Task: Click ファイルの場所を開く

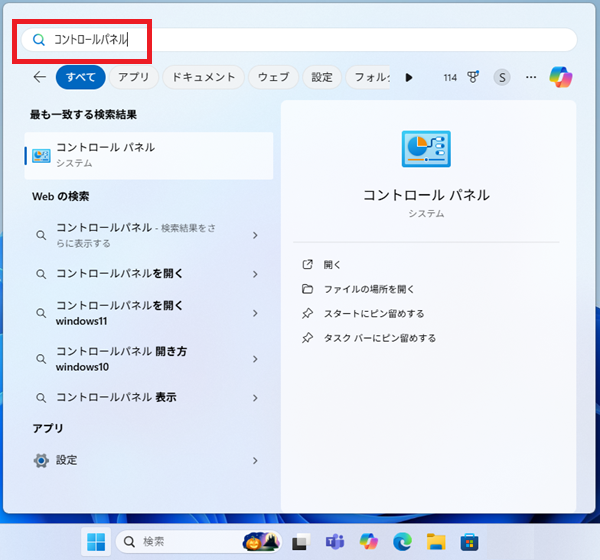Action: 369,289
